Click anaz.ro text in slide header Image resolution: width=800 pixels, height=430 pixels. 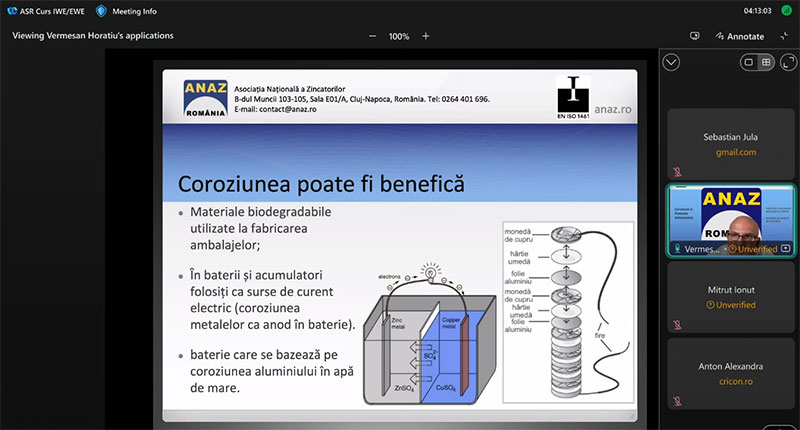pos(613,109)
